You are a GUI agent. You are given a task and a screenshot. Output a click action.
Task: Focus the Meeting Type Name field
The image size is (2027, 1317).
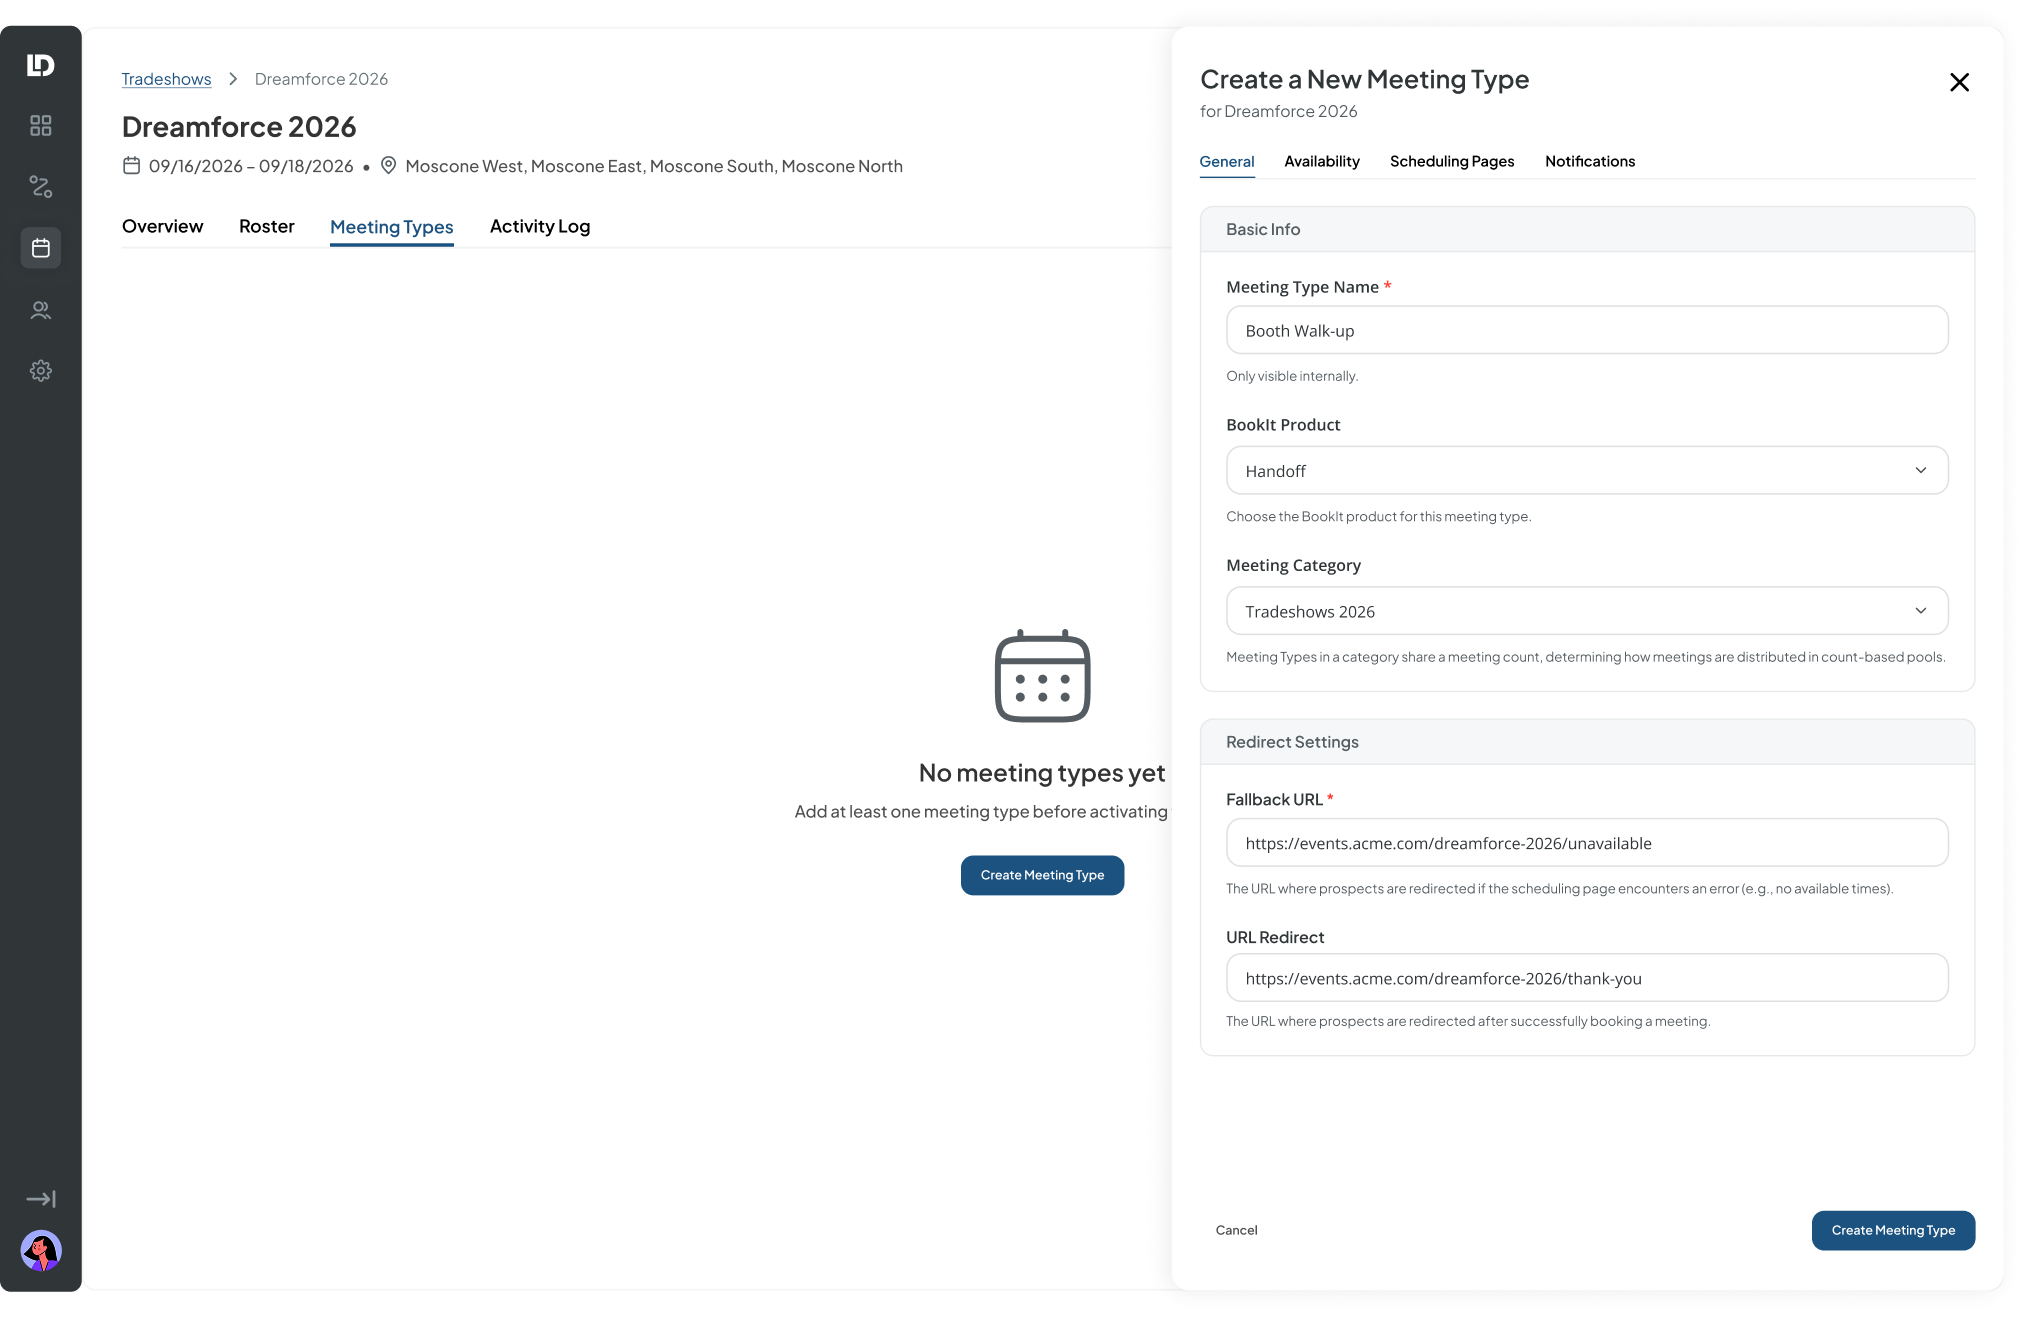[1587, 330]
